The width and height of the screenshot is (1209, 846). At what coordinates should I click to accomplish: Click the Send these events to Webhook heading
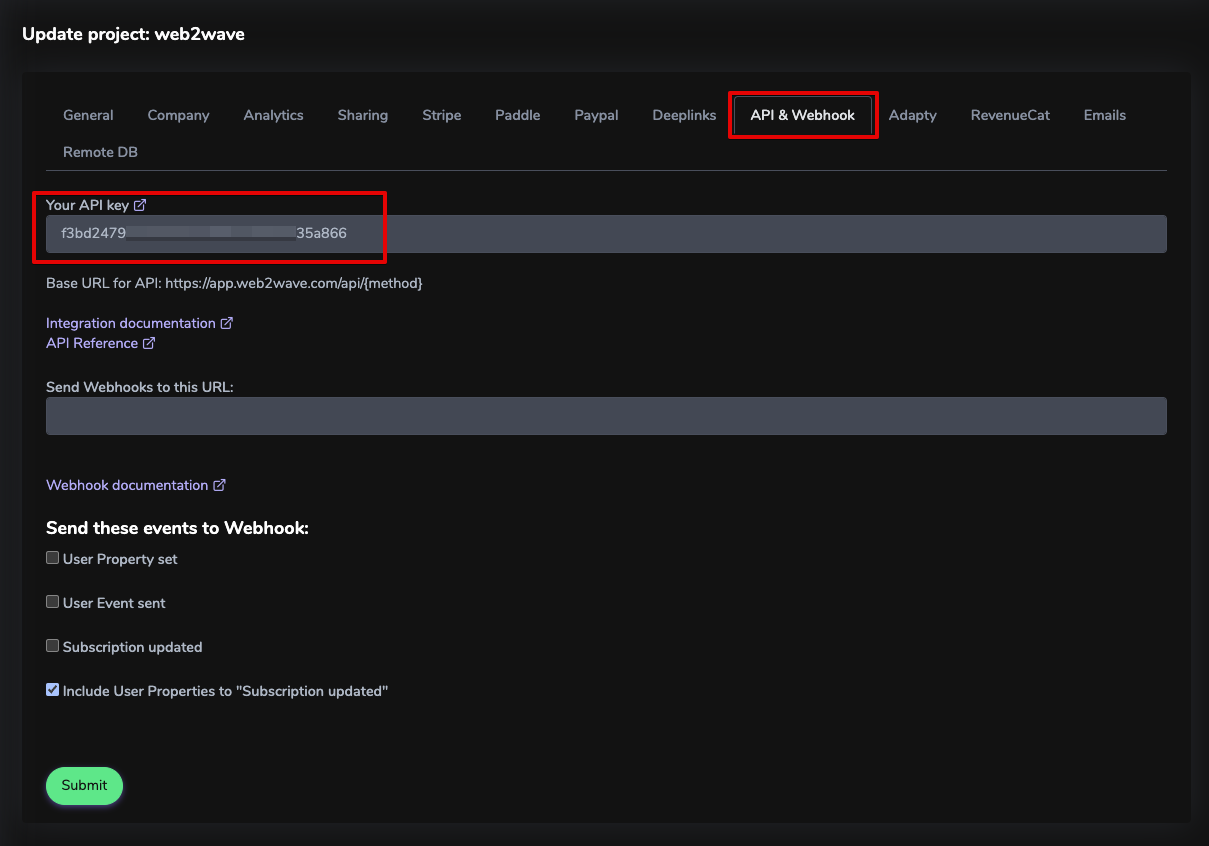pos(177,528)
